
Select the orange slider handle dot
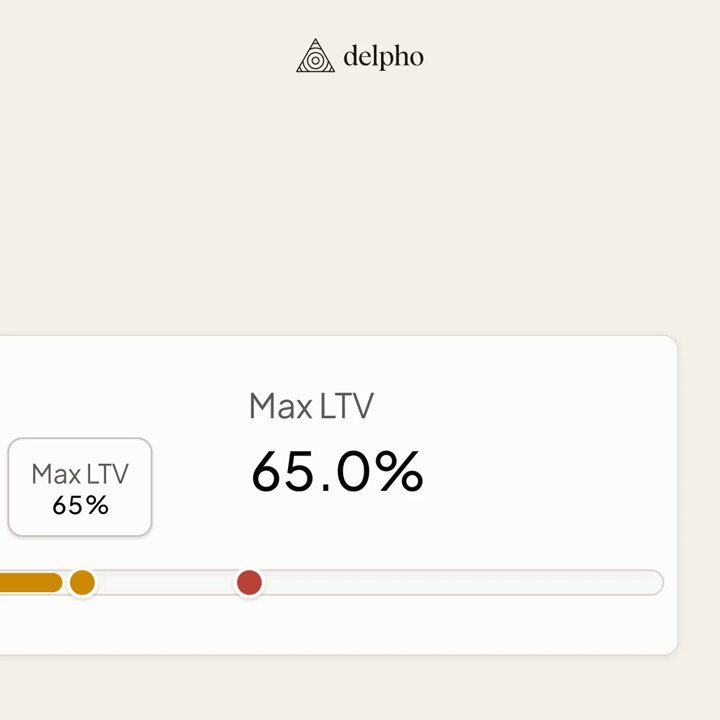pos(82,582)
